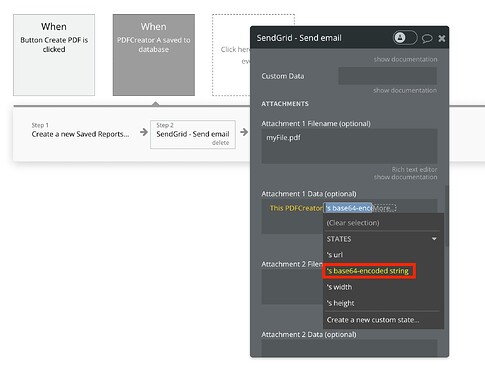Open the comment bubble icon

pyautogui.click(x=427, y=38)
